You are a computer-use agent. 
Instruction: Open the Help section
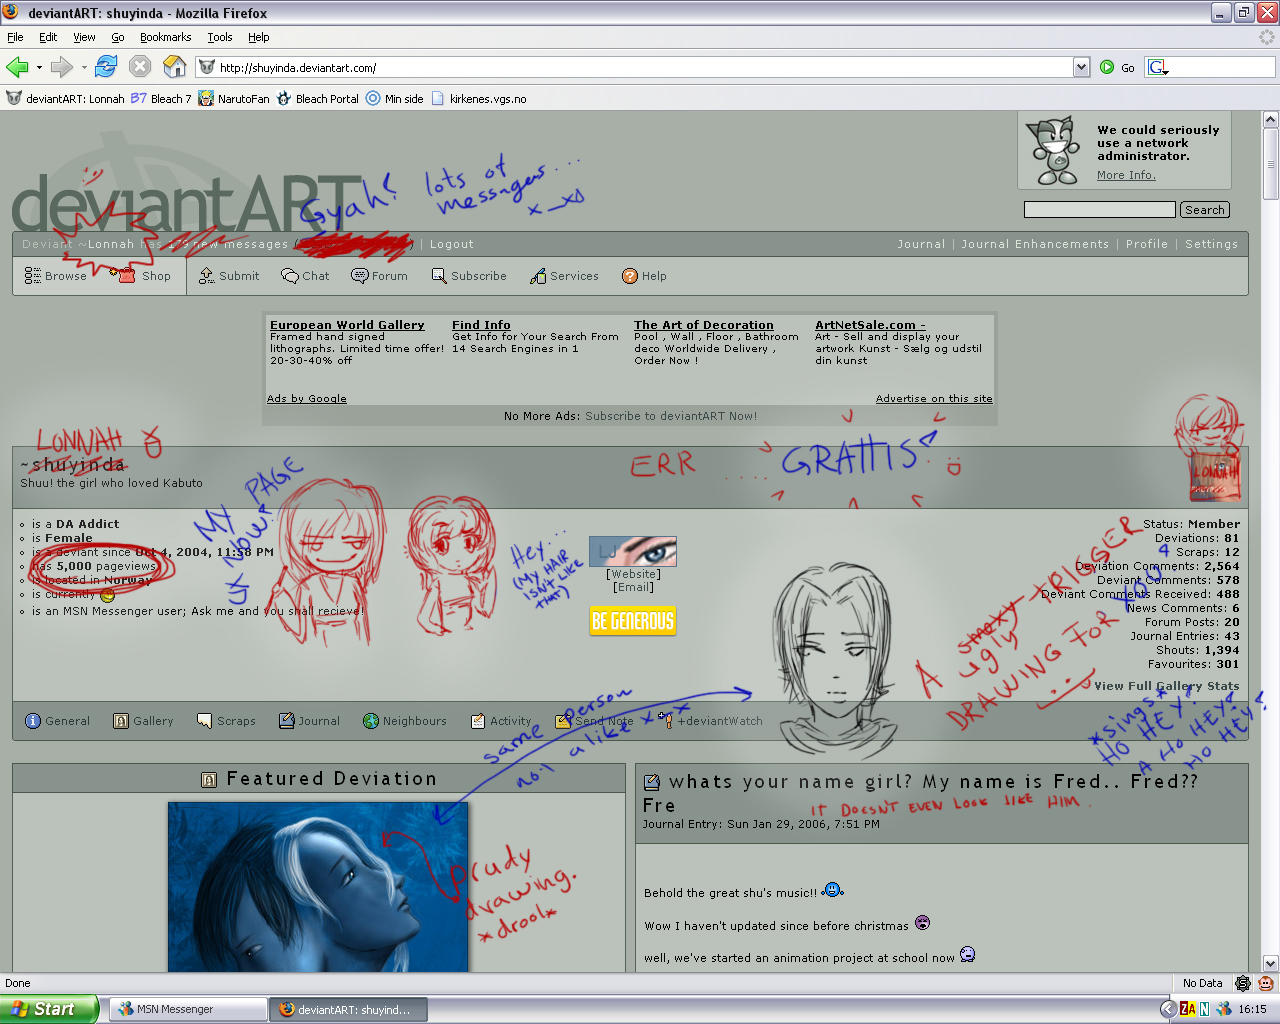[x=644, y=276]
